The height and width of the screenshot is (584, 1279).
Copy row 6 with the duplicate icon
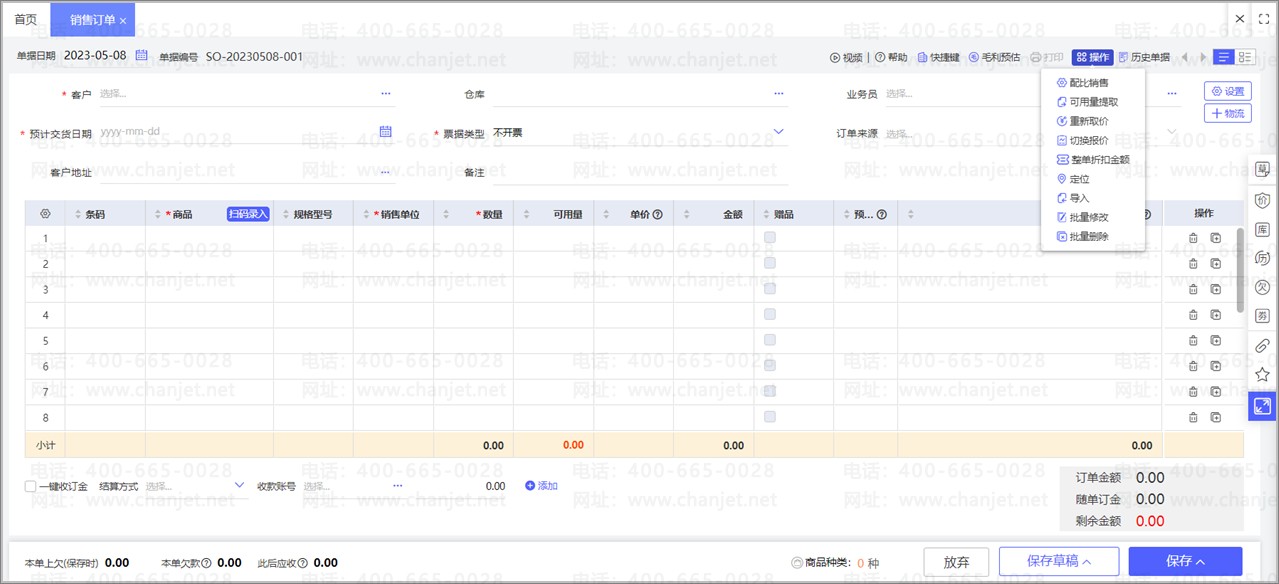(1216, 366)
